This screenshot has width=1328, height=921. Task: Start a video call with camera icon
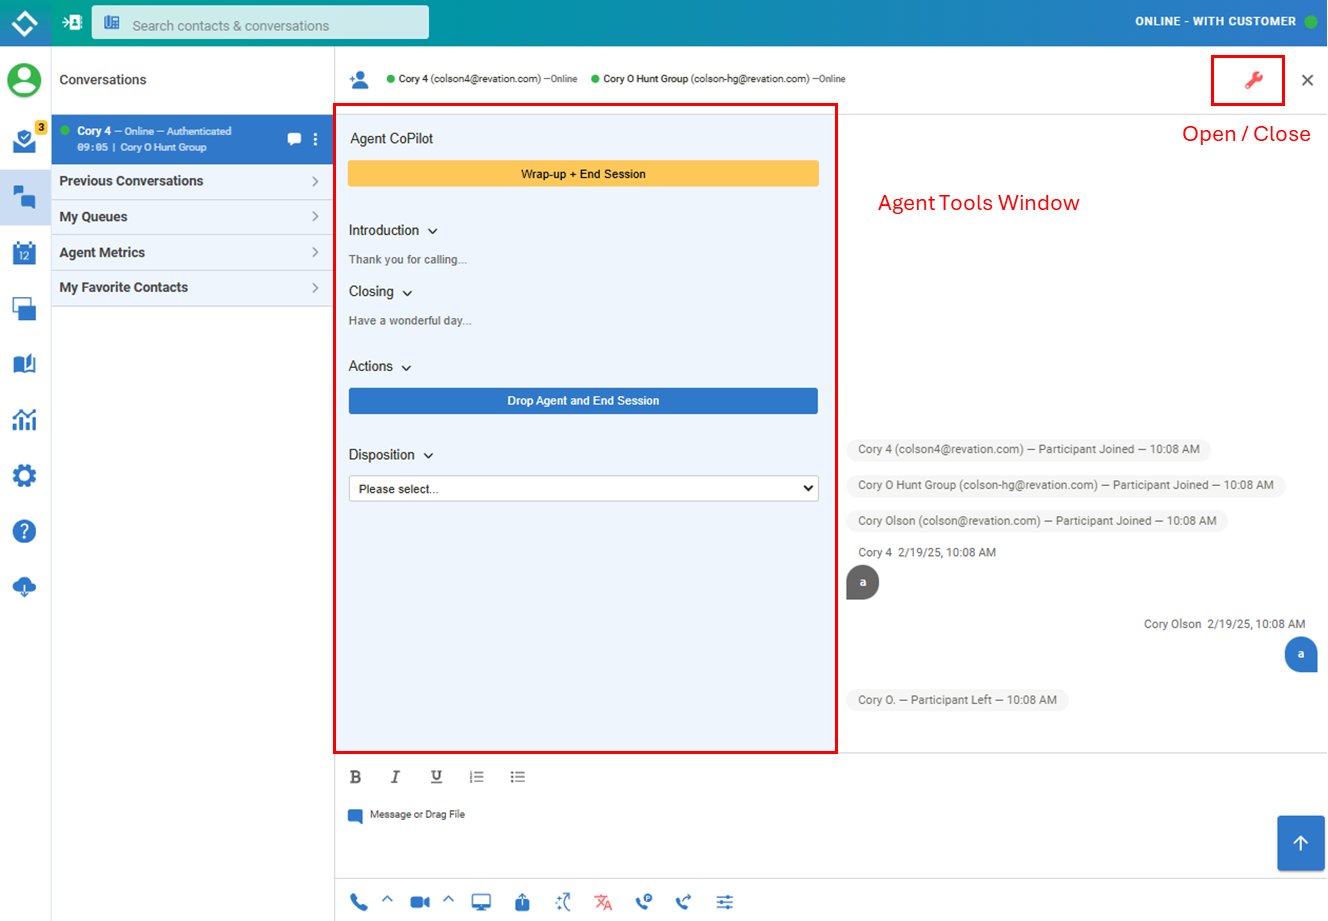coord(420,902)
